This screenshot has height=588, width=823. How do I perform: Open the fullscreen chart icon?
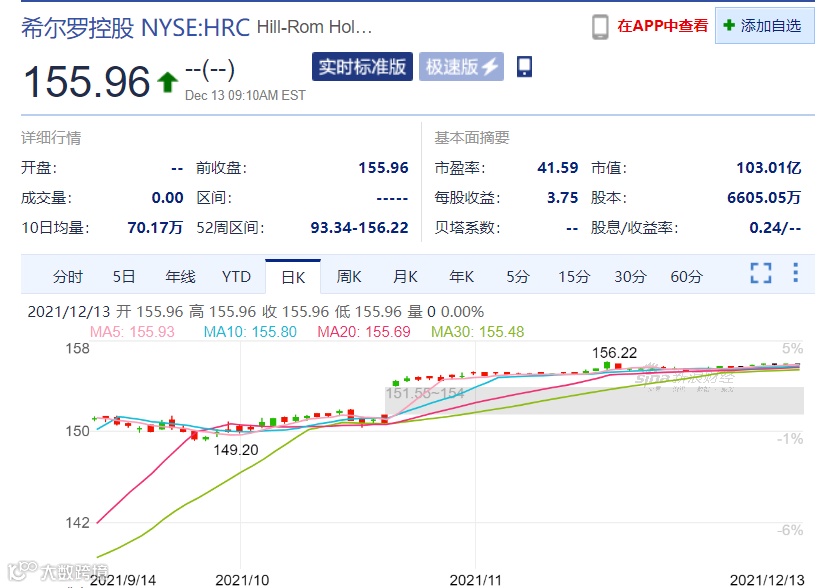[761, 273]
